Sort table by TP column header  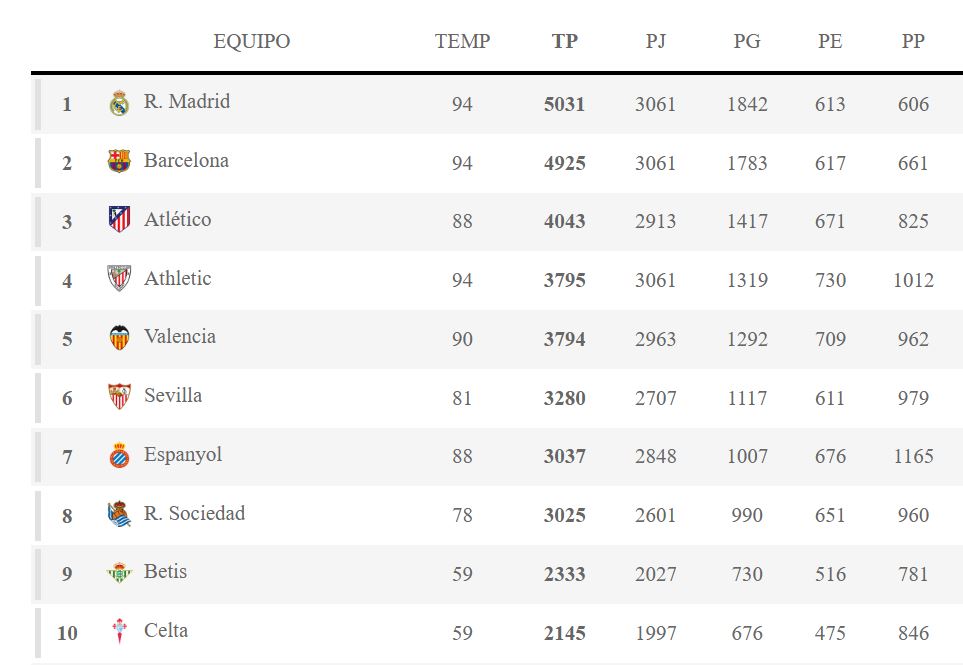click(x=565, y=41)
